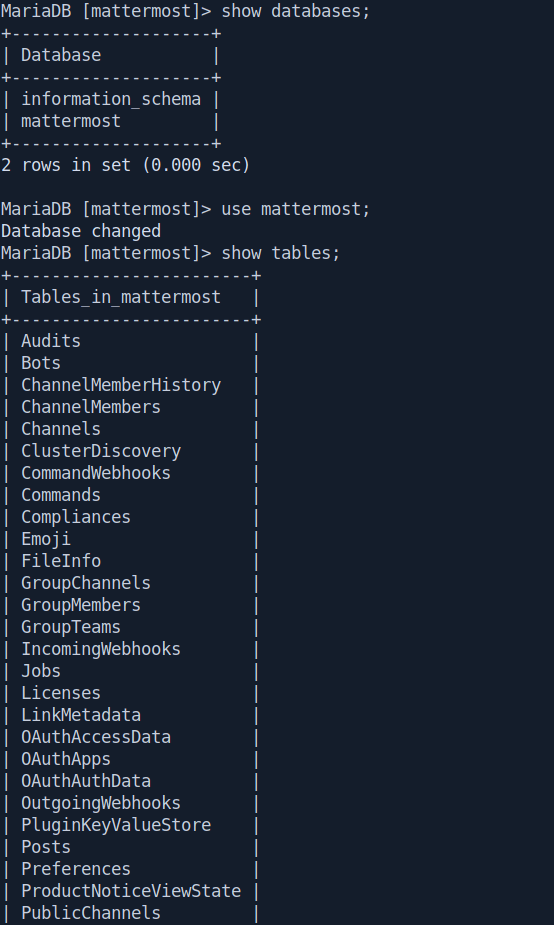Viewport: 554px width, 925px height.
Task: Click the IncomingWebhooks table entry
Action: pos(101,649)
